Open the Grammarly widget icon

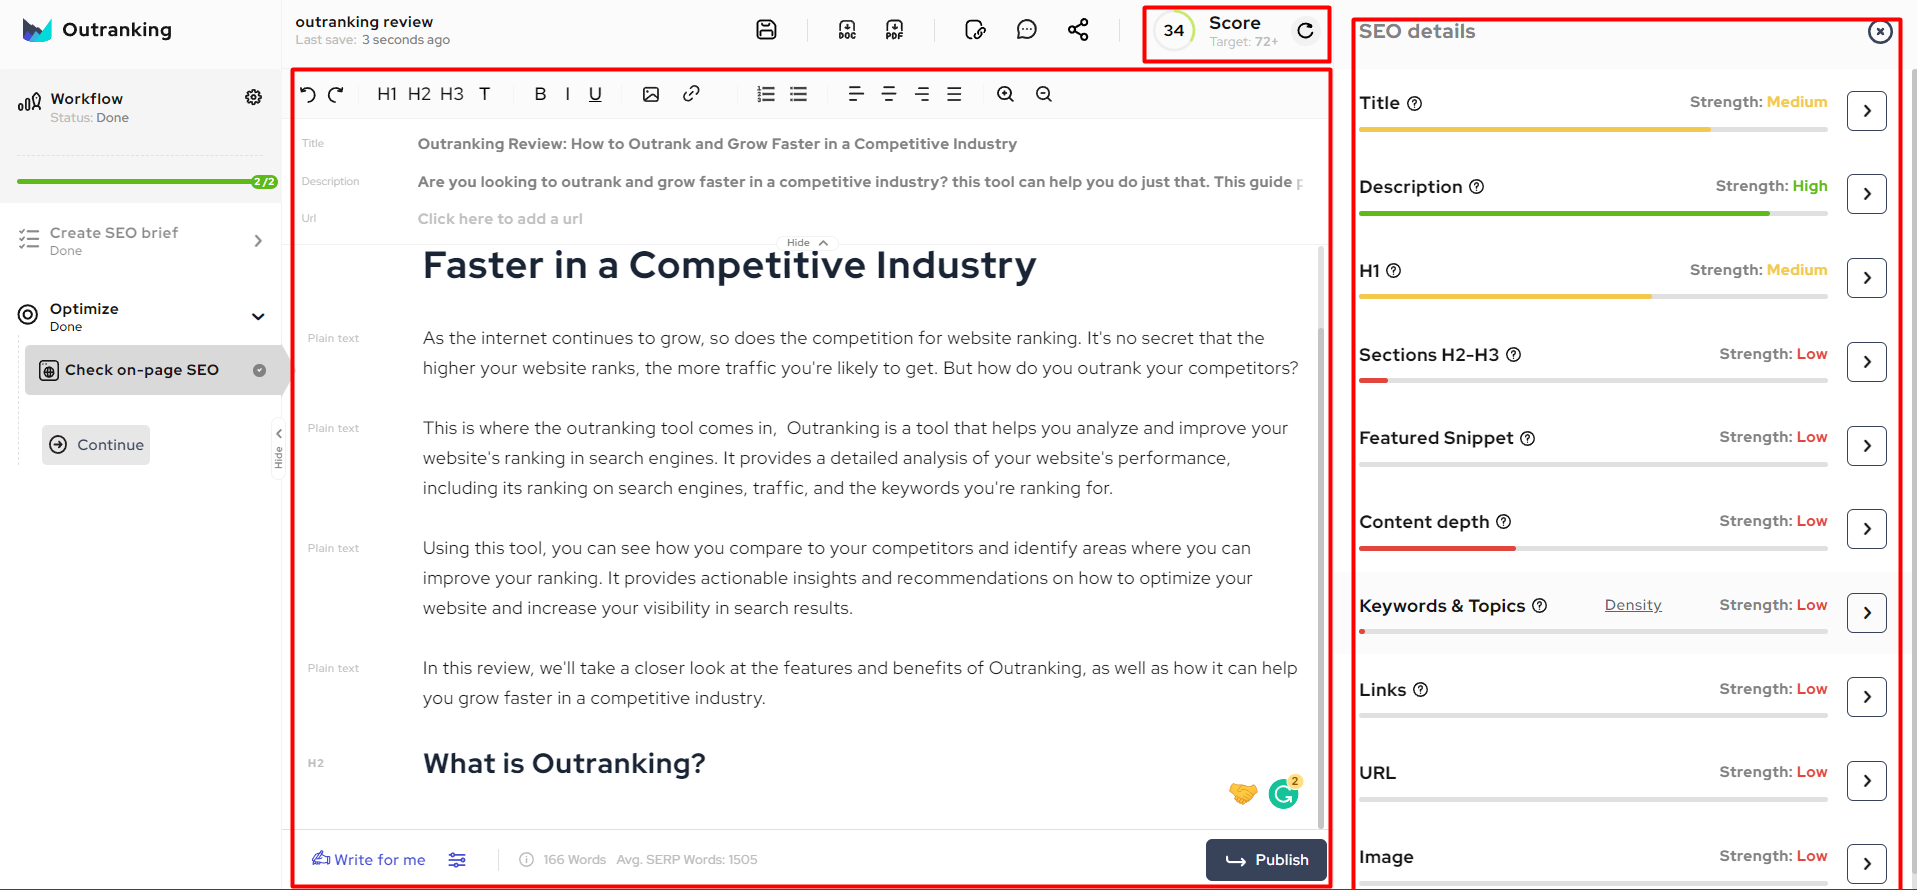(1284, 793)
